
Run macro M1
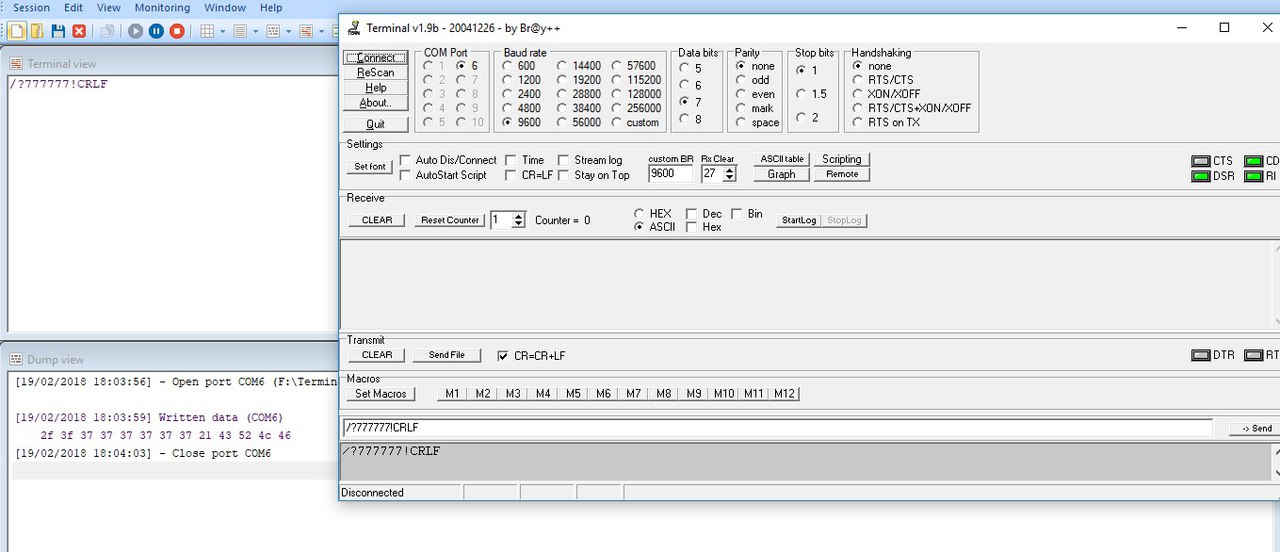point(453,394)
